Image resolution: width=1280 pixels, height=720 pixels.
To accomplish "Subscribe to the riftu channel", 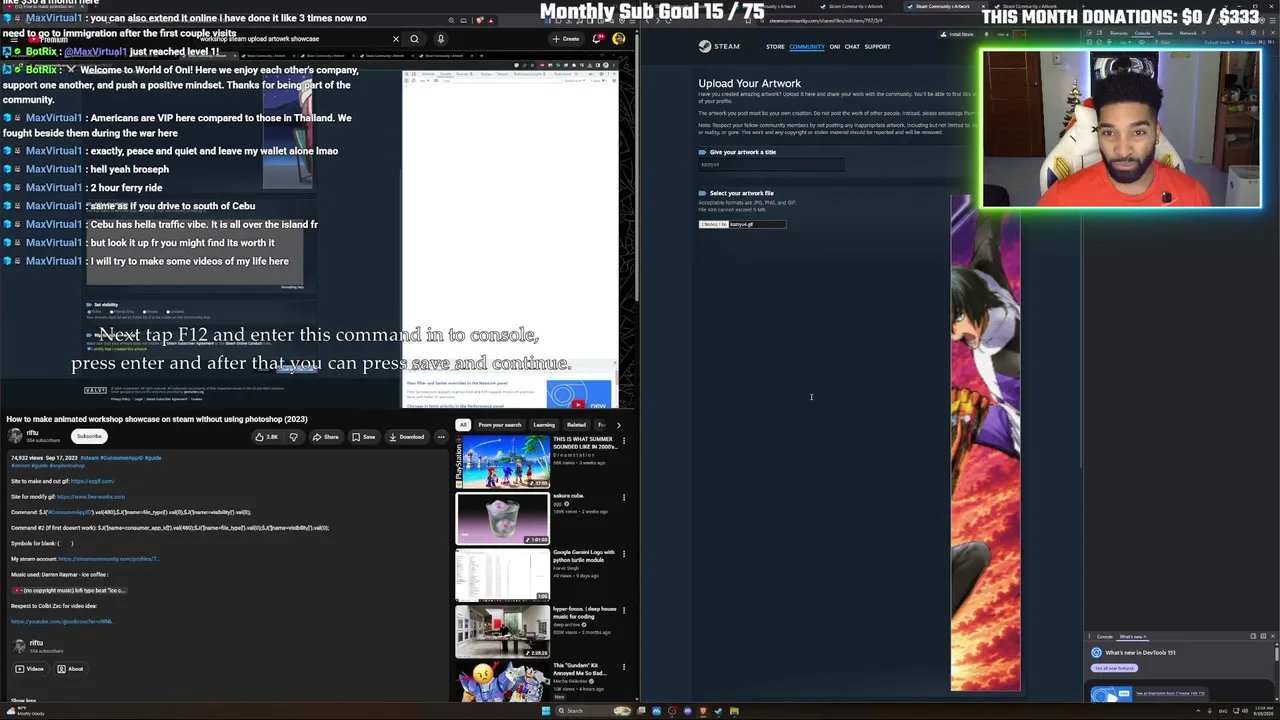I will tap(89, 436).
